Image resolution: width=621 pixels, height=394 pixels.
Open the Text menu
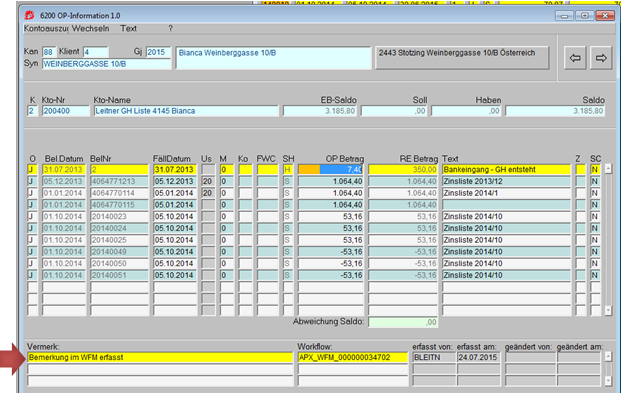[128, 29]
